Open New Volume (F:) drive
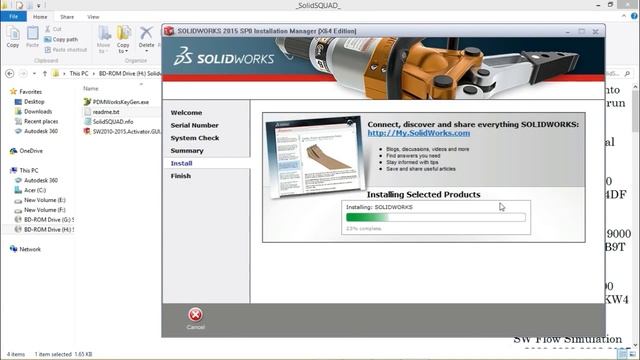The image size is (640, 360). [40, 210]
